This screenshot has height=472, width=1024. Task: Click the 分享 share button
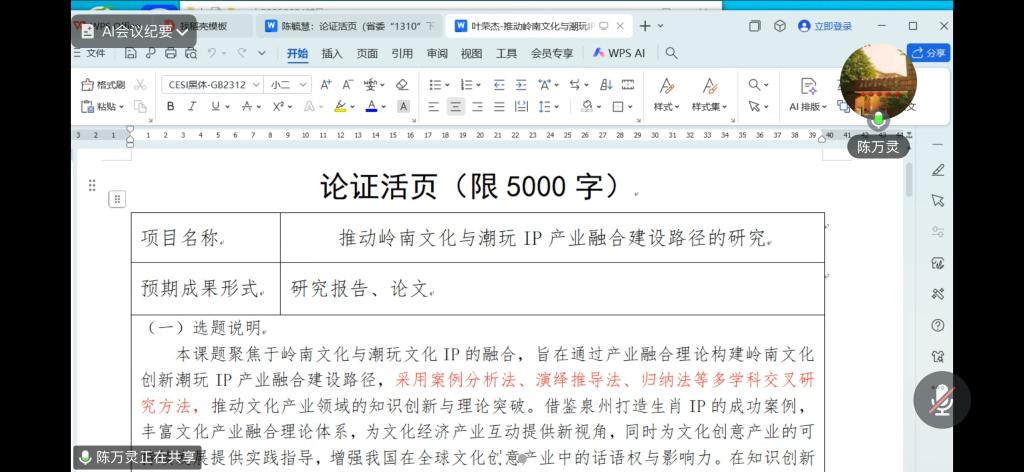(929, 53)
